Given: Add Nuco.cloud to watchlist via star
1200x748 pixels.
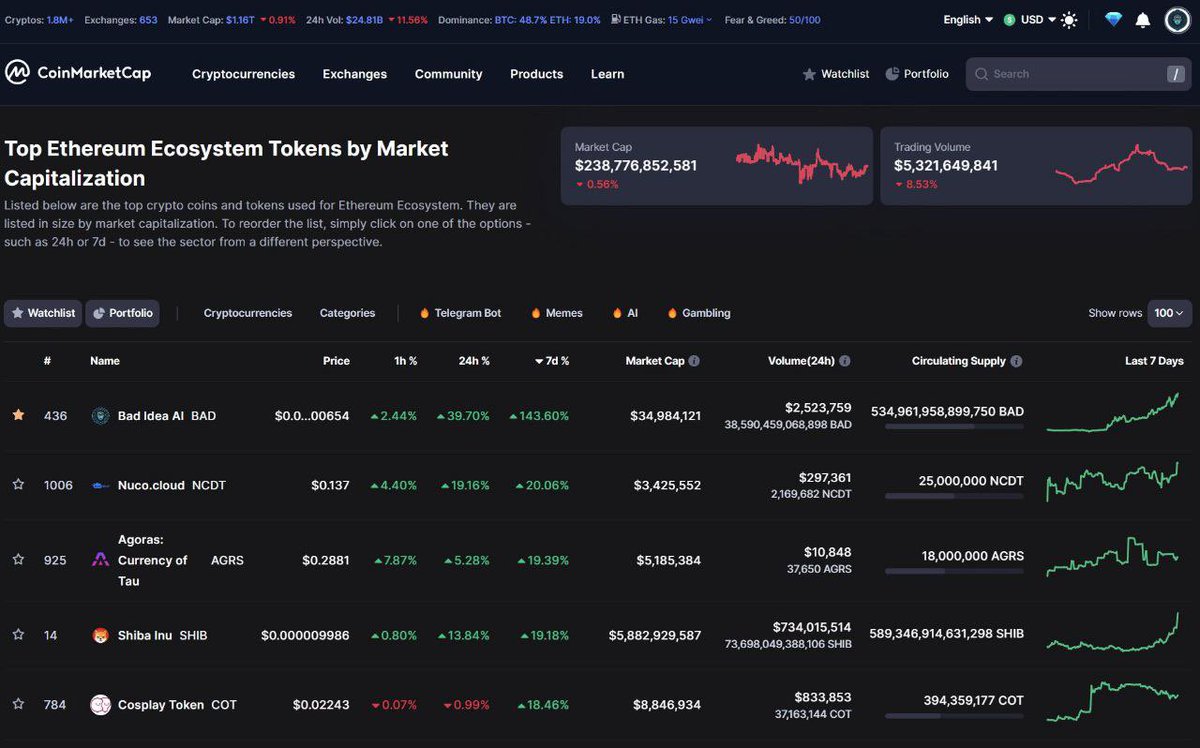Looking at the screenshot, I should click(18, 485).
